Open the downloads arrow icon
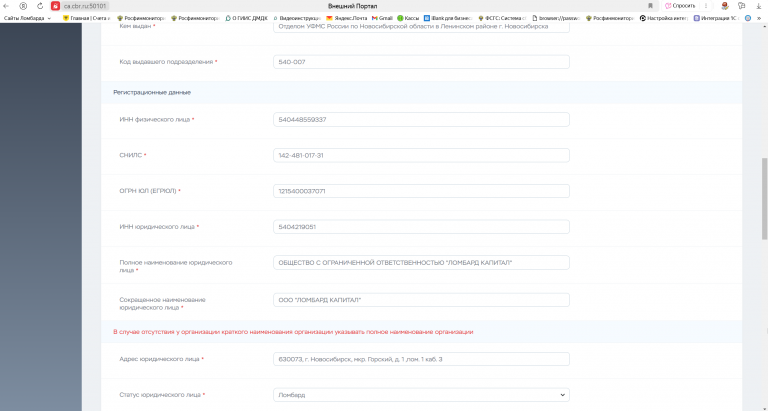 click(x=759, y=6)
